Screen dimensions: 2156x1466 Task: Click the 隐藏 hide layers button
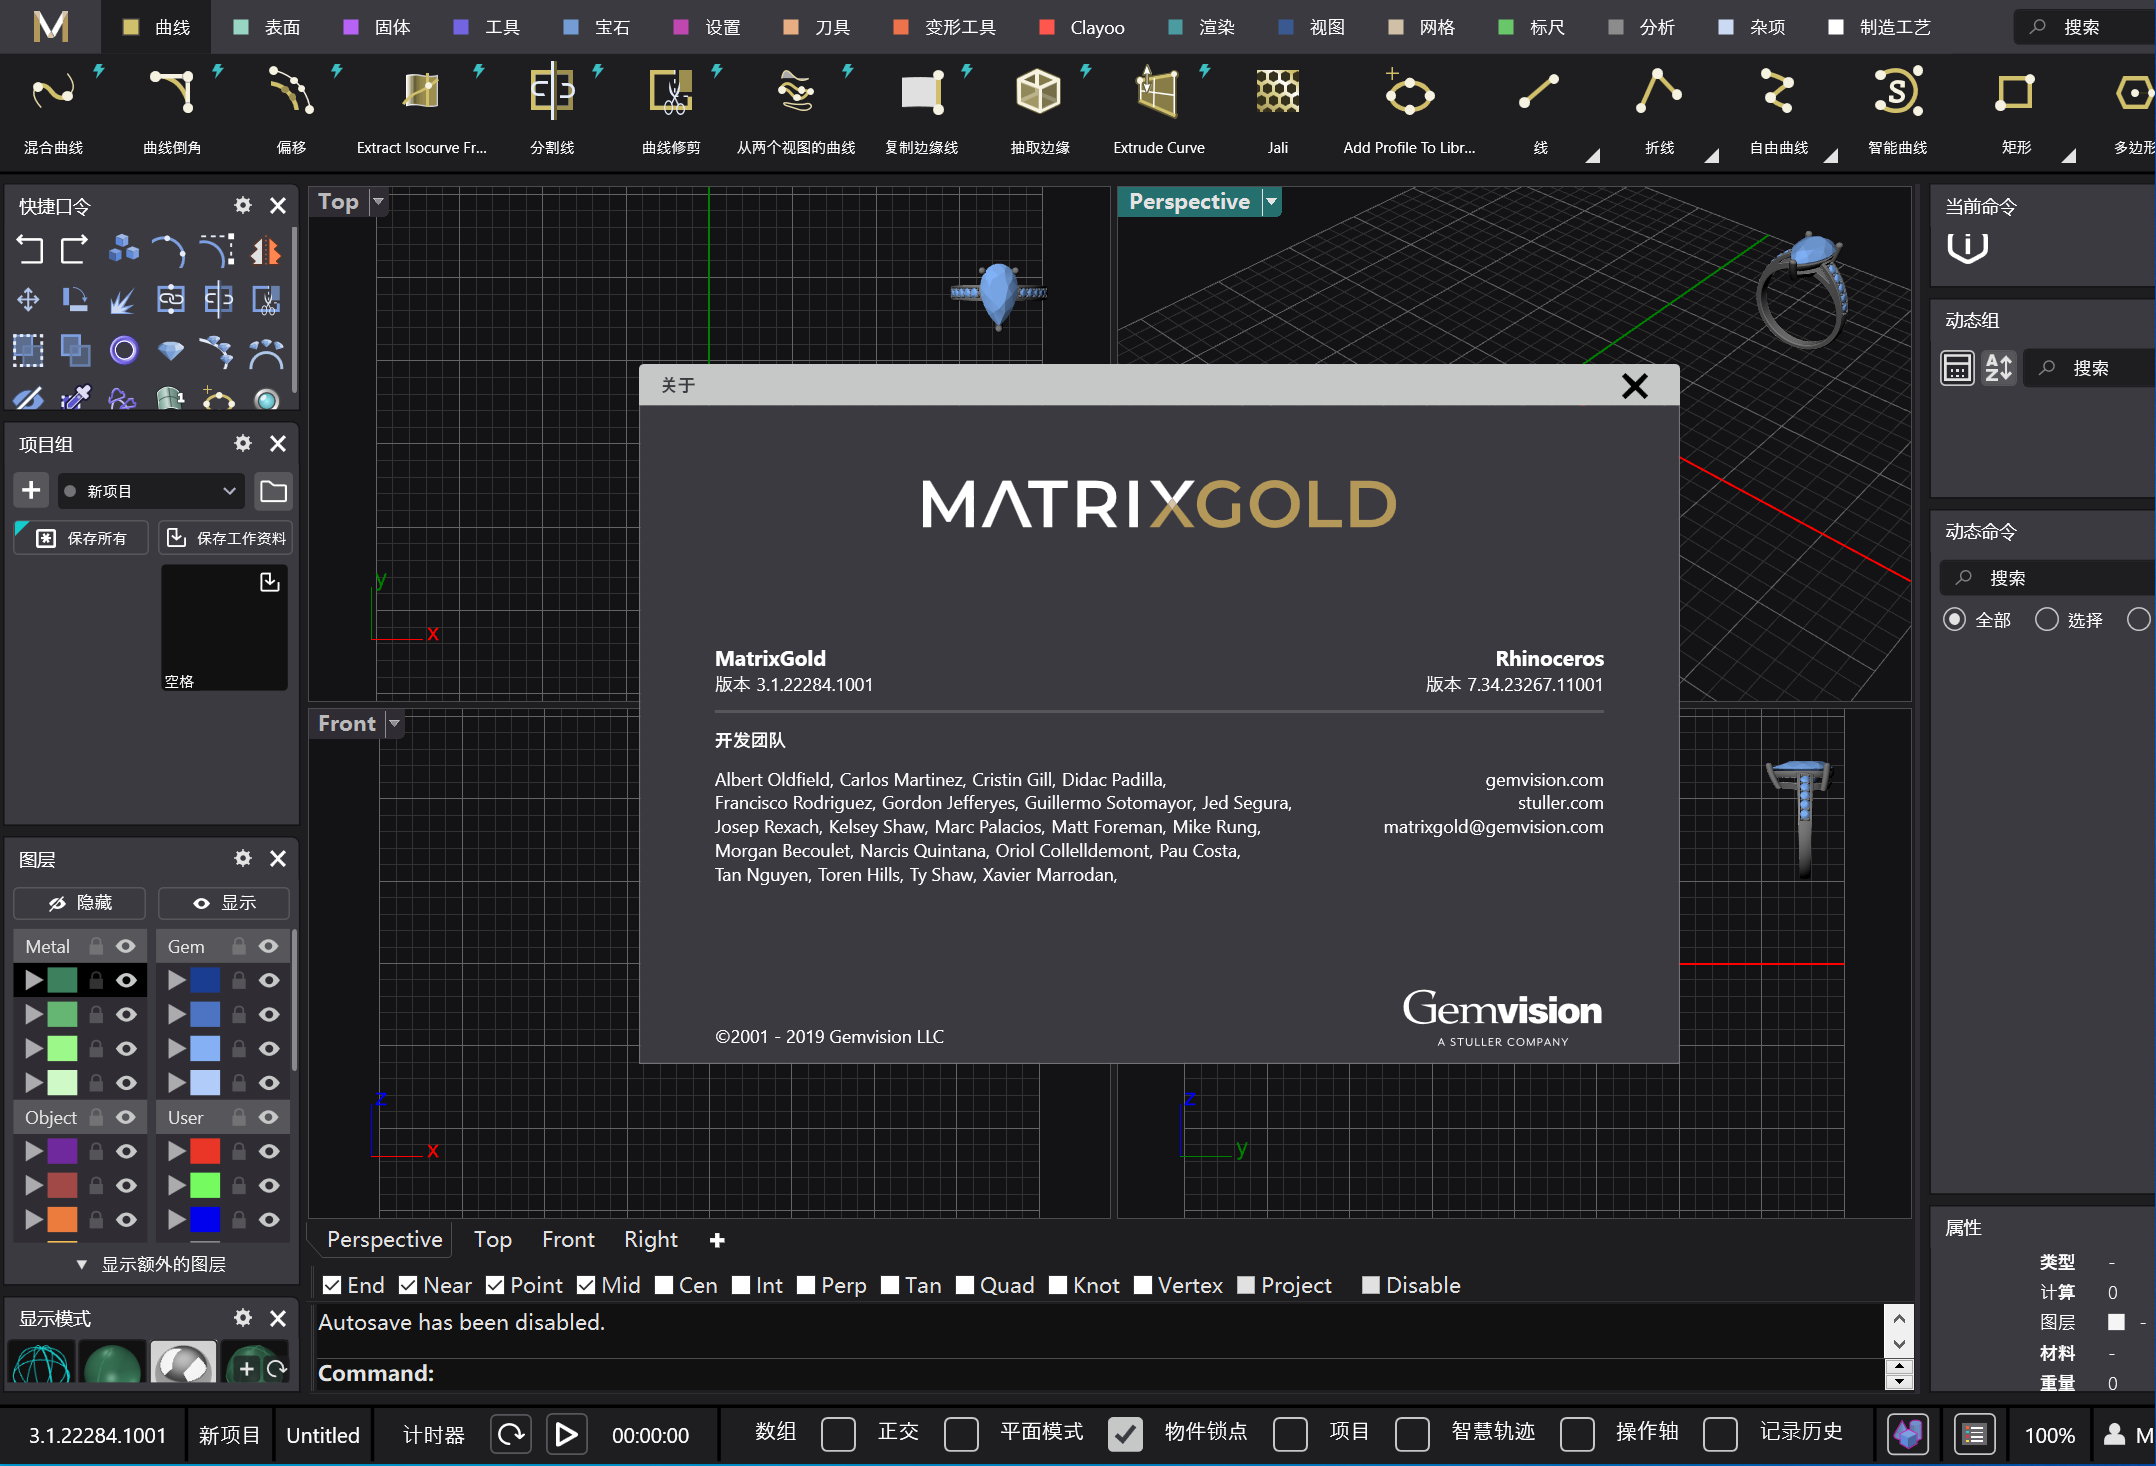click(80, 903)
